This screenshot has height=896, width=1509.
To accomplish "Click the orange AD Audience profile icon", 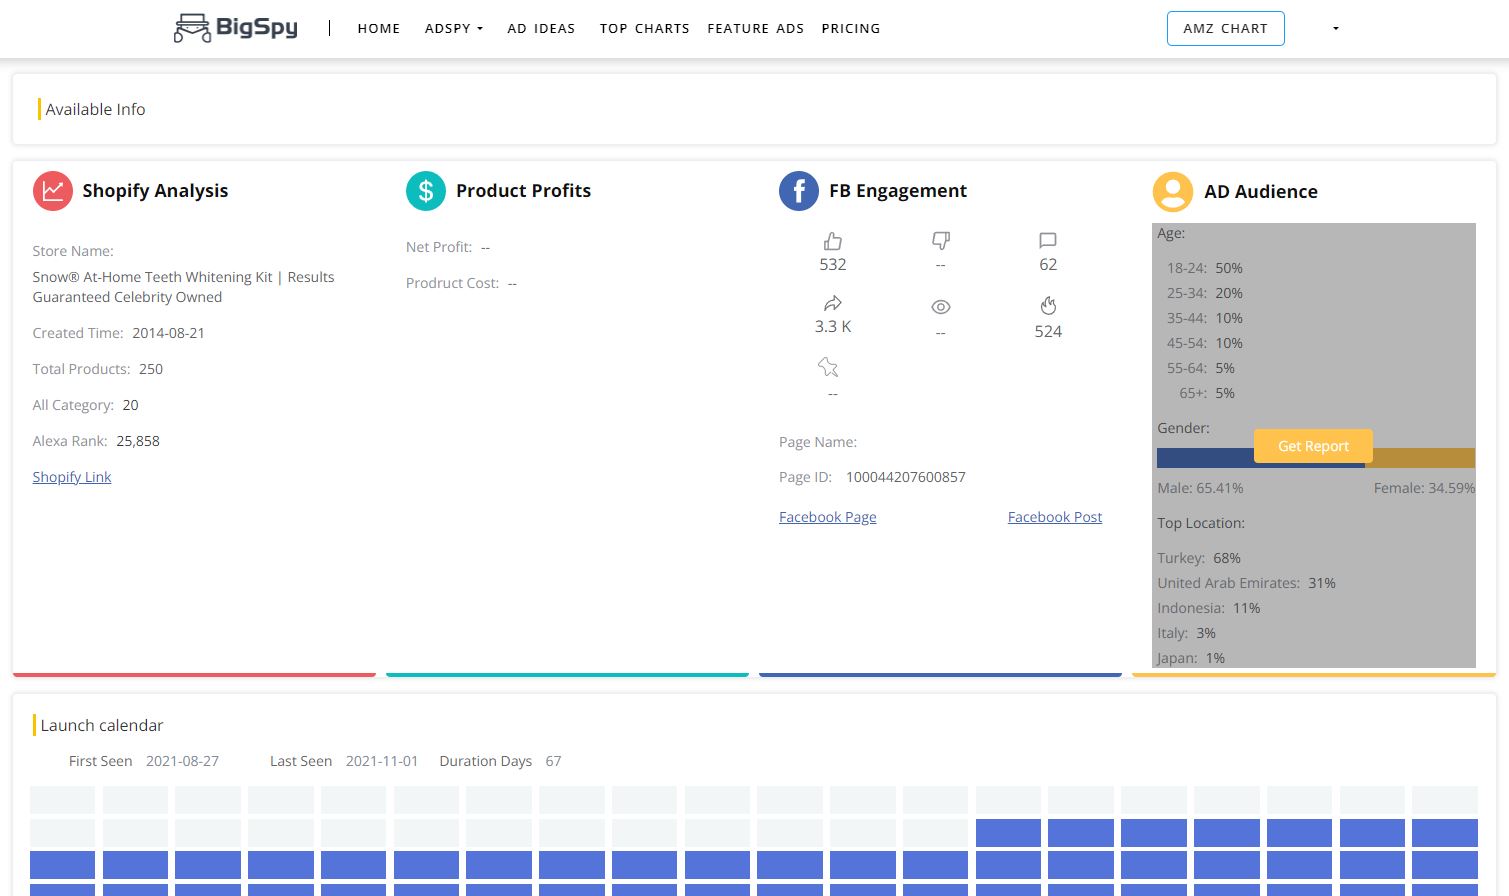I will 1172,191.
